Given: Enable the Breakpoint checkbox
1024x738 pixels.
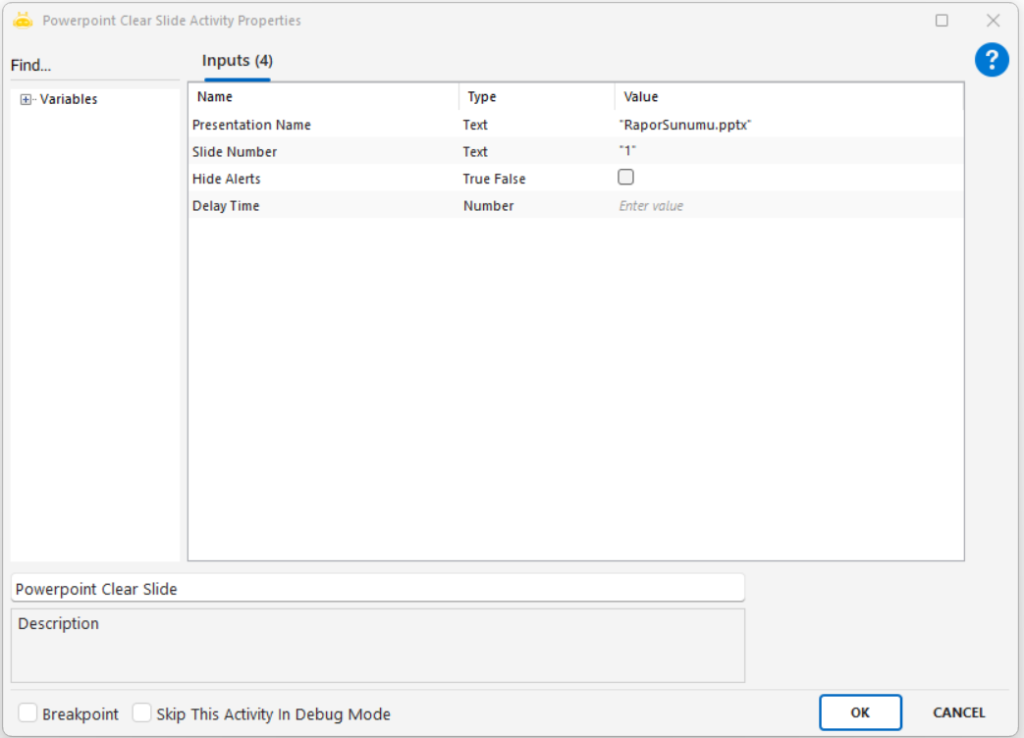Looking at the screenshot, I should [28, 713].
